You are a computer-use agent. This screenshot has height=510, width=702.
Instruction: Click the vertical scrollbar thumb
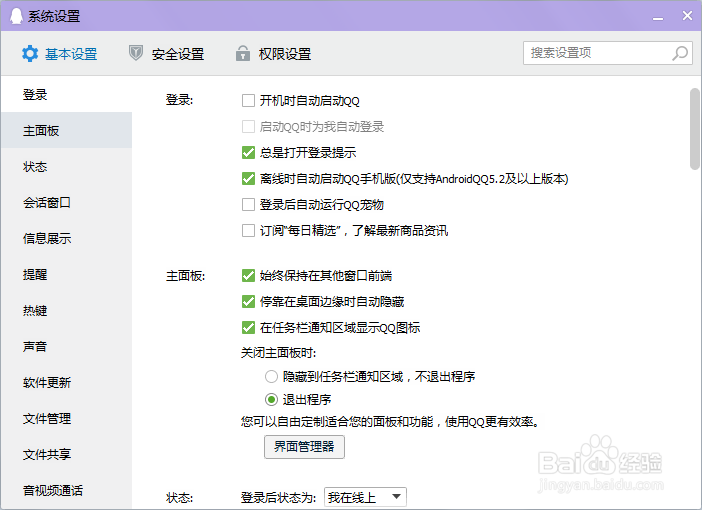point(695,129)
